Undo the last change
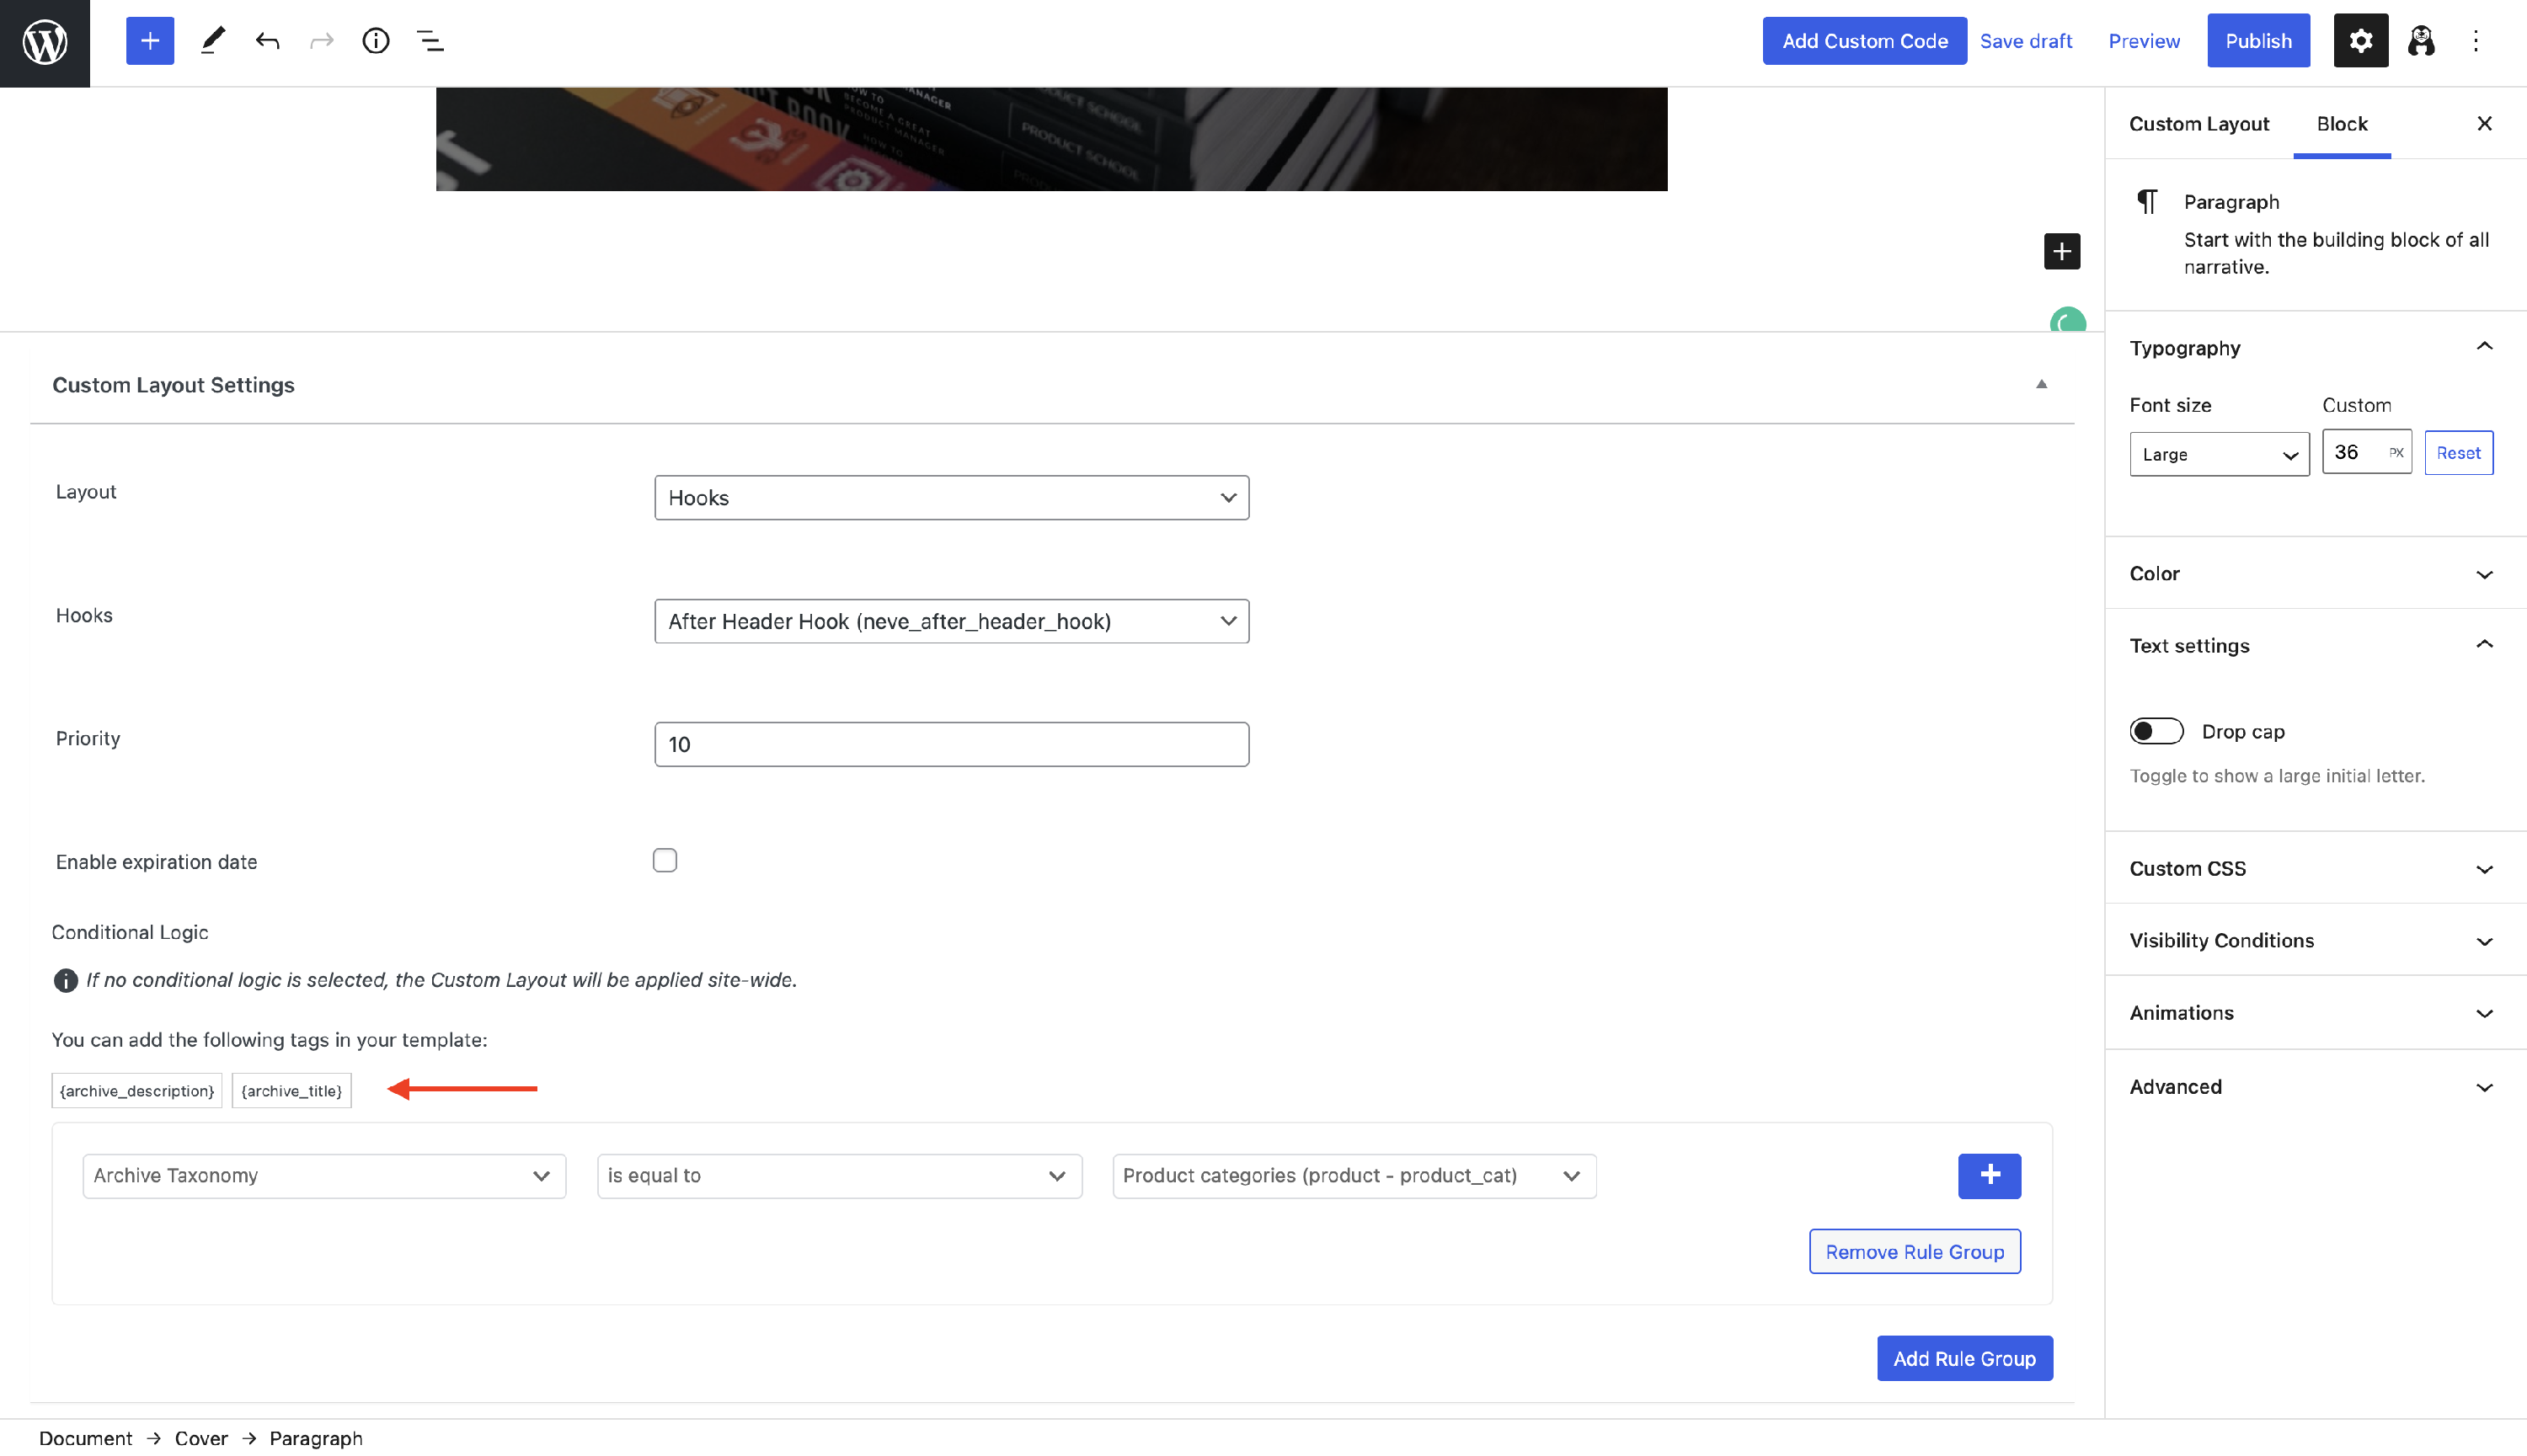Screen dimensions: 2527x1456 (x=267, y=40)
